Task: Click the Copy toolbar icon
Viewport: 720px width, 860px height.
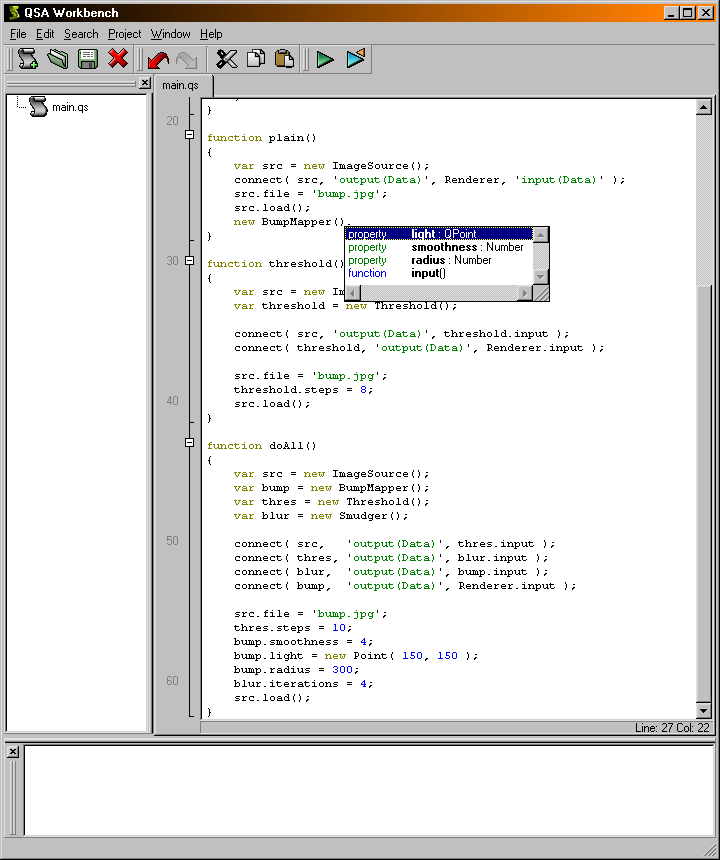Action: (256, 59)
